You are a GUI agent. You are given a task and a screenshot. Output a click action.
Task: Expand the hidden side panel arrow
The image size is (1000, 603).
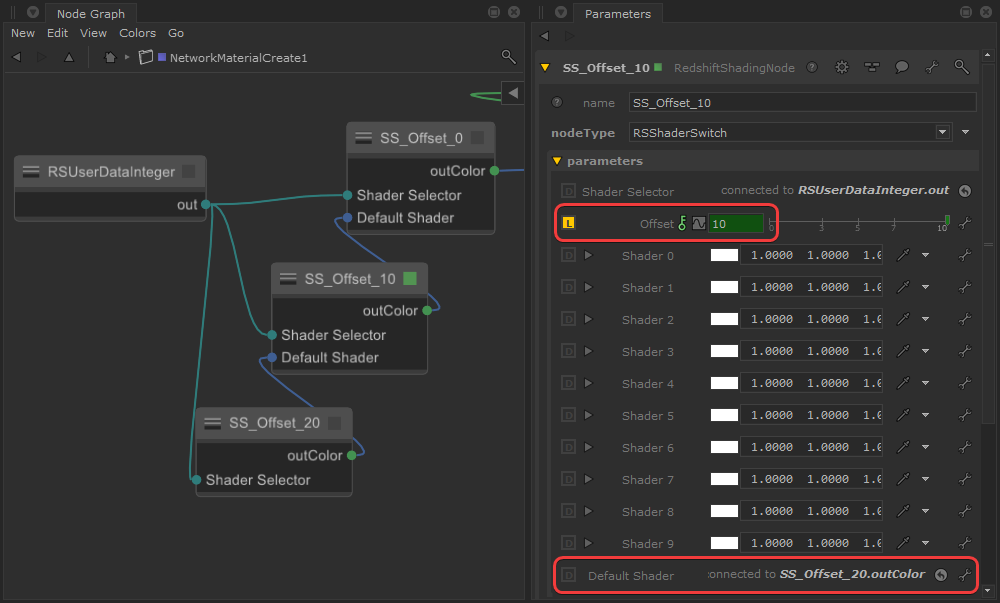[513, 93]
